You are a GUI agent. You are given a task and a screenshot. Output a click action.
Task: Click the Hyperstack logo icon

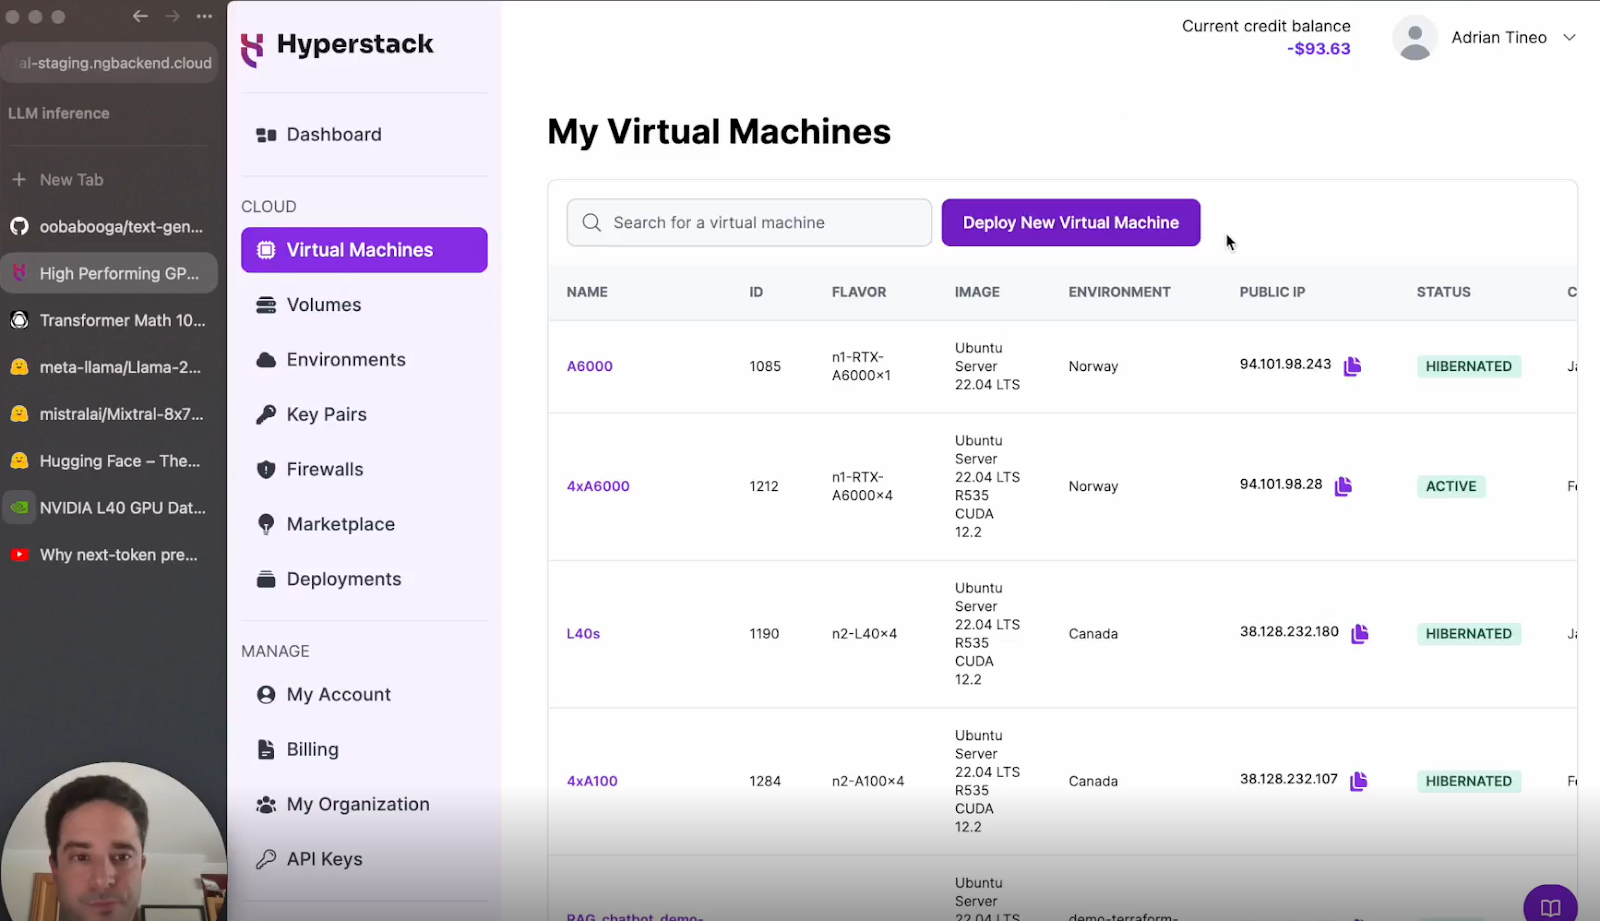tap(253, 49)
